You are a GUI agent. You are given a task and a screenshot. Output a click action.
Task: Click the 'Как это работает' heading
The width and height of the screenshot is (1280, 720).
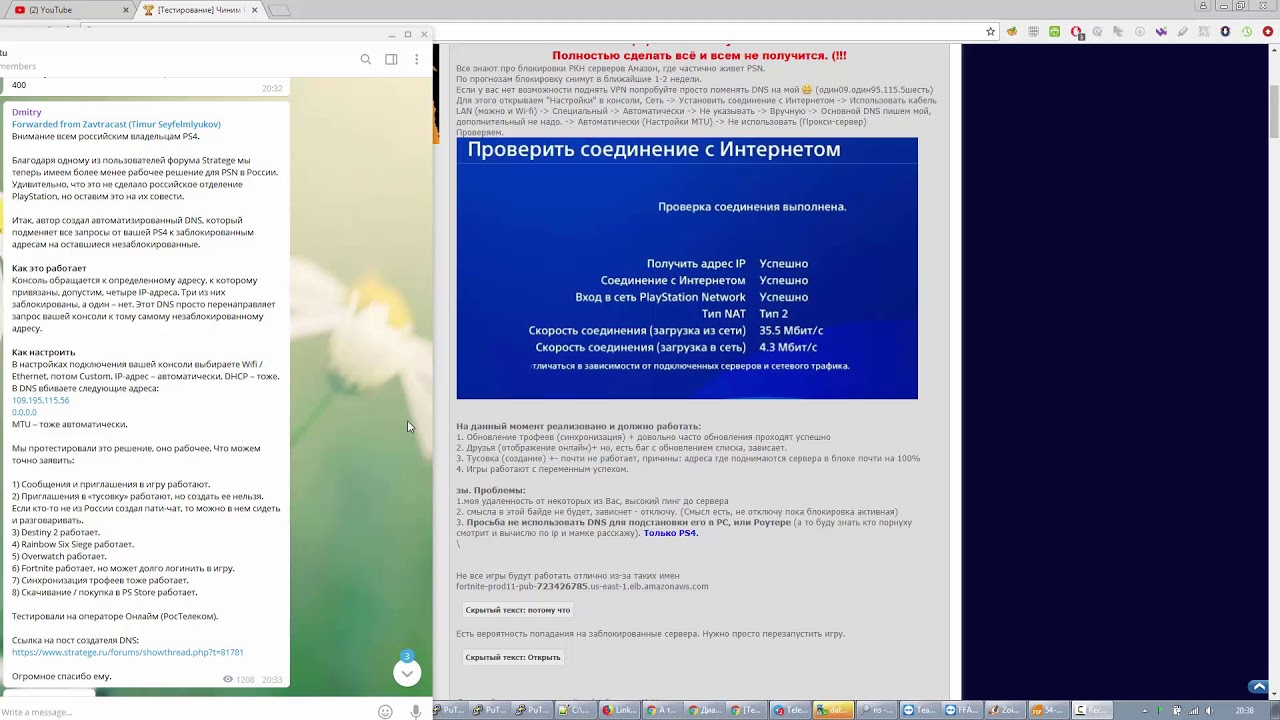(49, 268)
